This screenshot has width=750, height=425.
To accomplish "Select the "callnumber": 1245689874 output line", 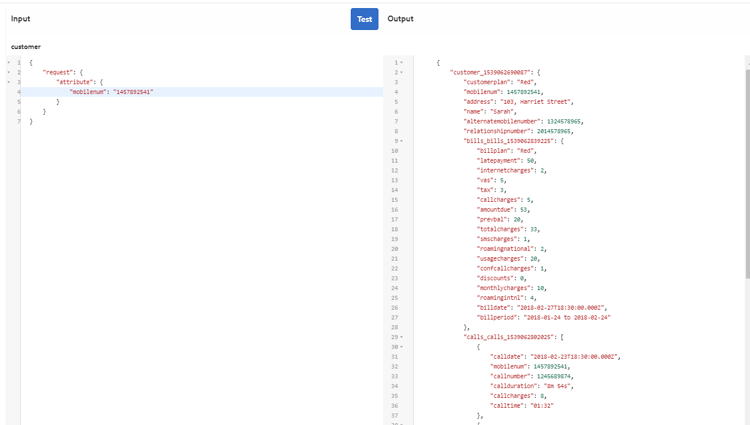I will pyautogui.click(x=531, y=376).
